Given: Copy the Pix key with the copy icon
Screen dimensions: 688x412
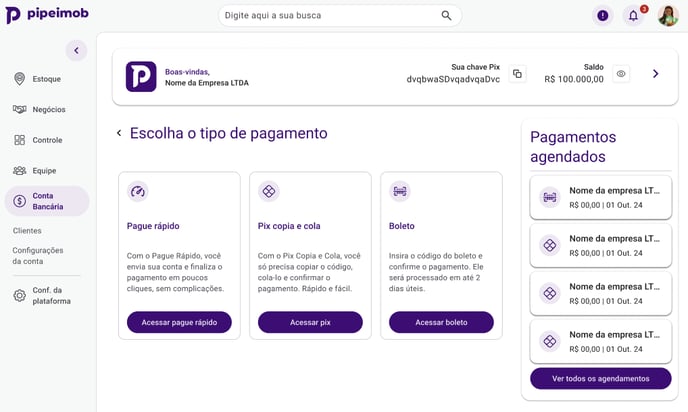Looking at the screenshot, I should click(517, 74).
